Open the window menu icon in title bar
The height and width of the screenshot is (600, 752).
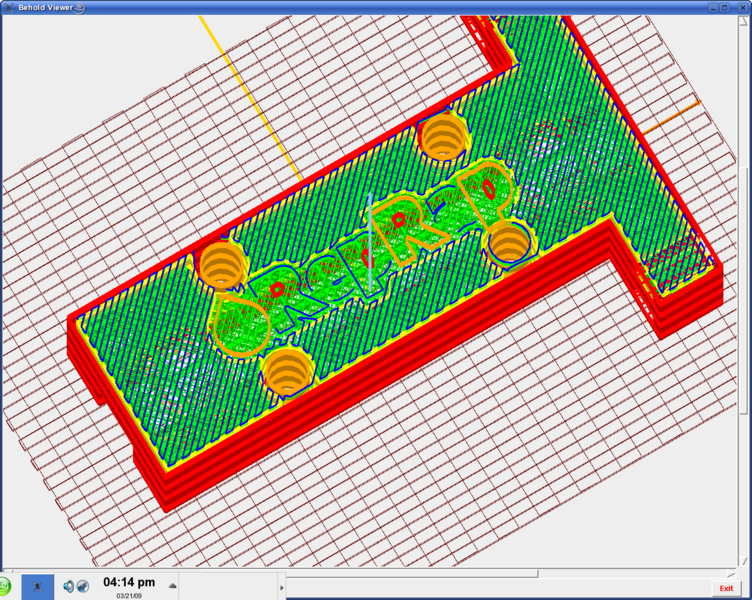7,7
